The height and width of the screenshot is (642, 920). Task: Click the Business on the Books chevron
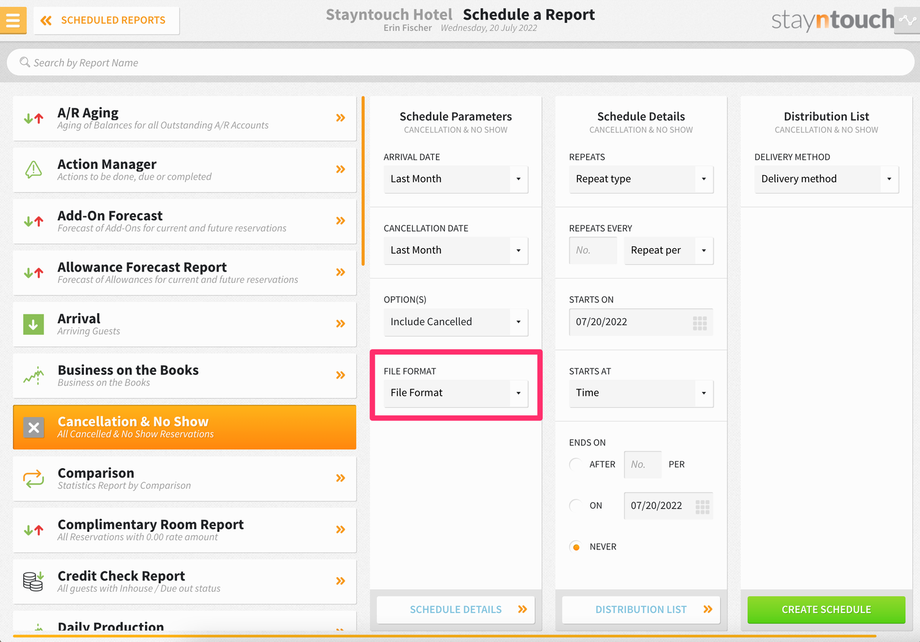click(340, 376)
